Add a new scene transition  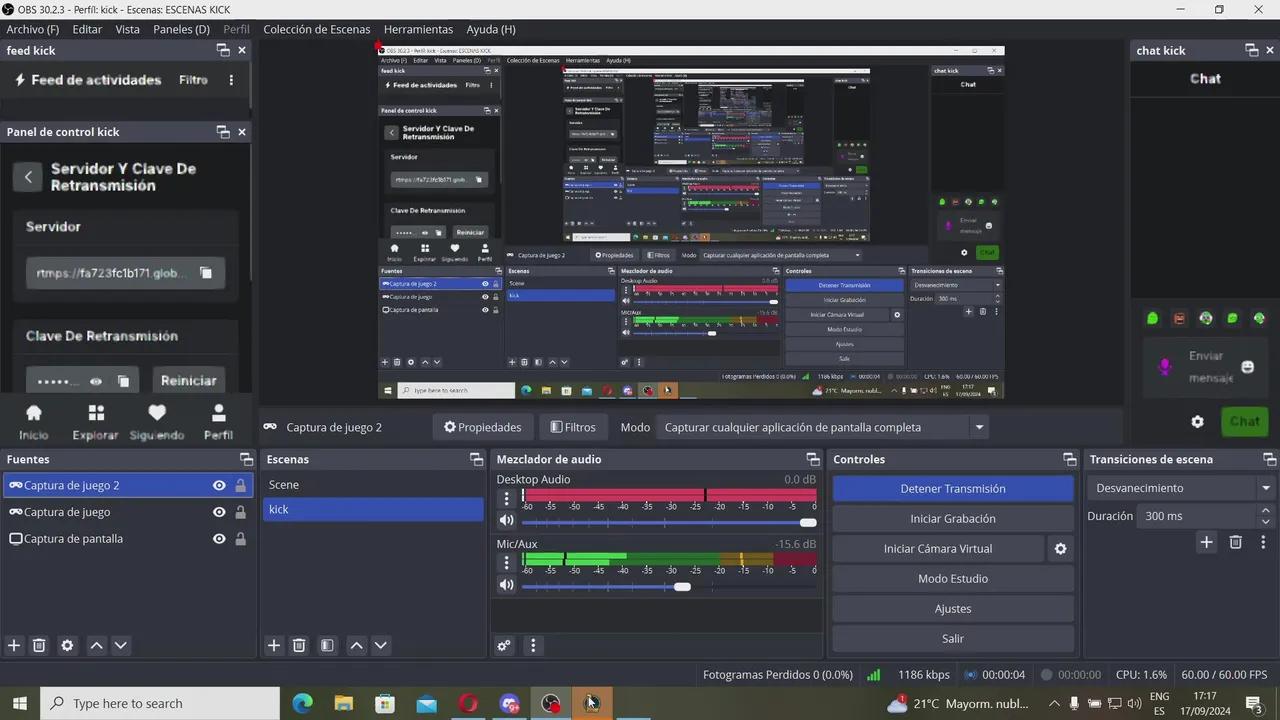pos(1206,541)
